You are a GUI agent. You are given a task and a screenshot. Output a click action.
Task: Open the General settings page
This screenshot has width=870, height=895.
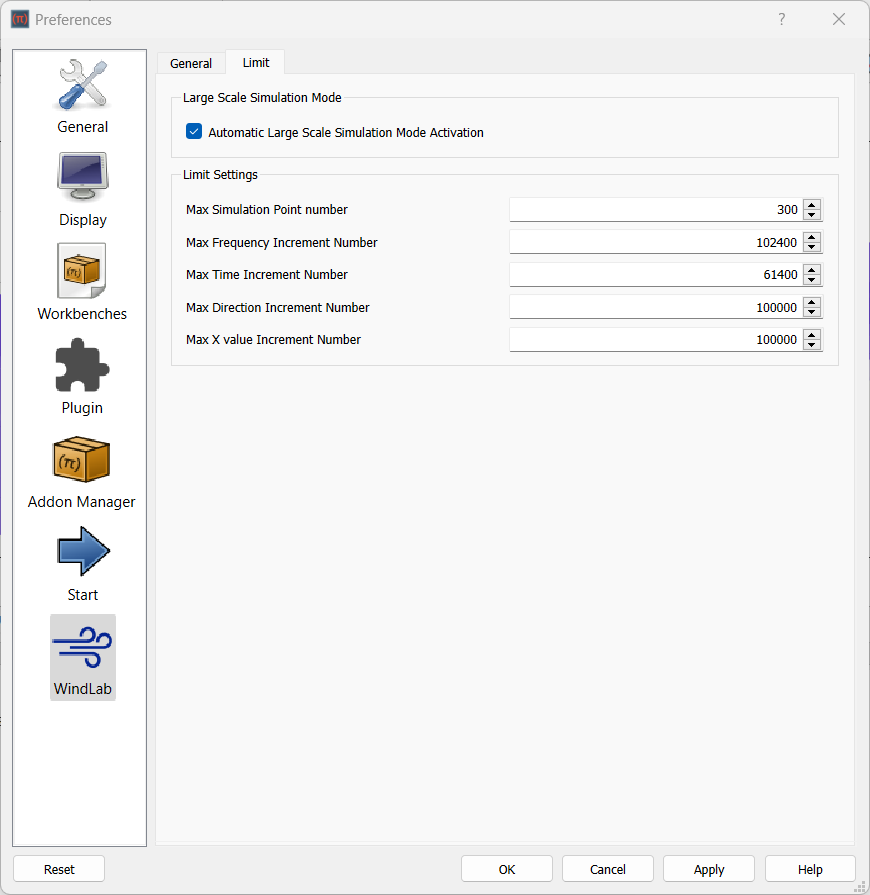(x=82, y=95)
